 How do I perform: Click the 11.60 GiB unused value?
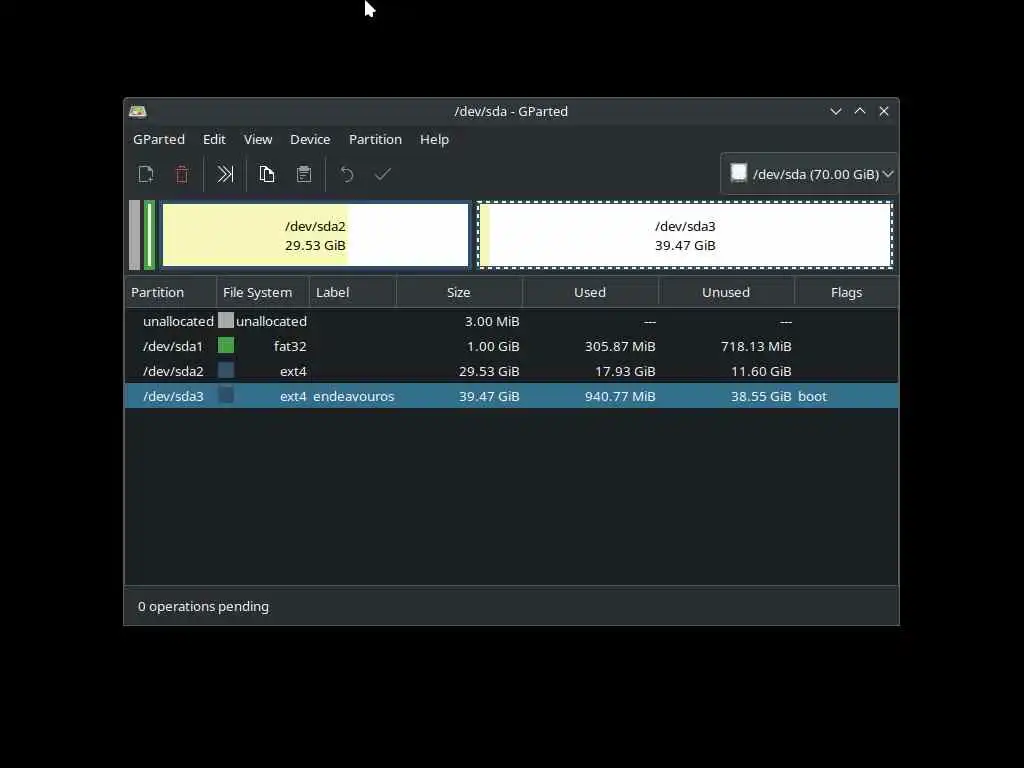[x=761, y=372]
